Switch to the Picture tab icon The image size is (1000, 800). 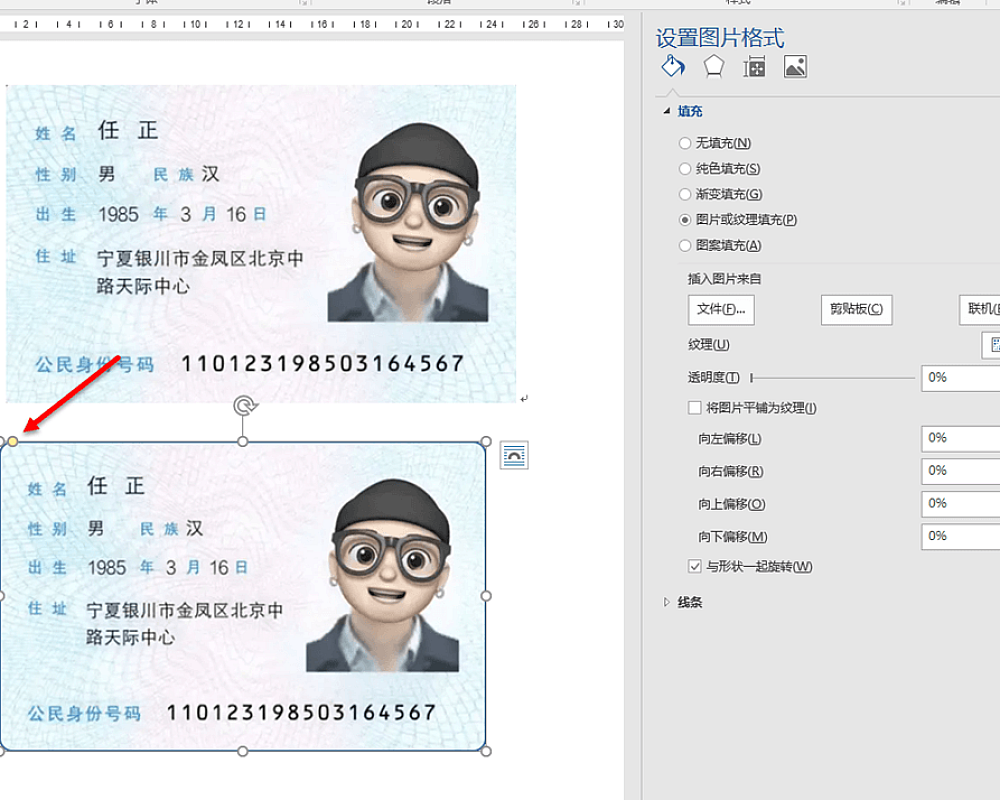pos(795,67)
